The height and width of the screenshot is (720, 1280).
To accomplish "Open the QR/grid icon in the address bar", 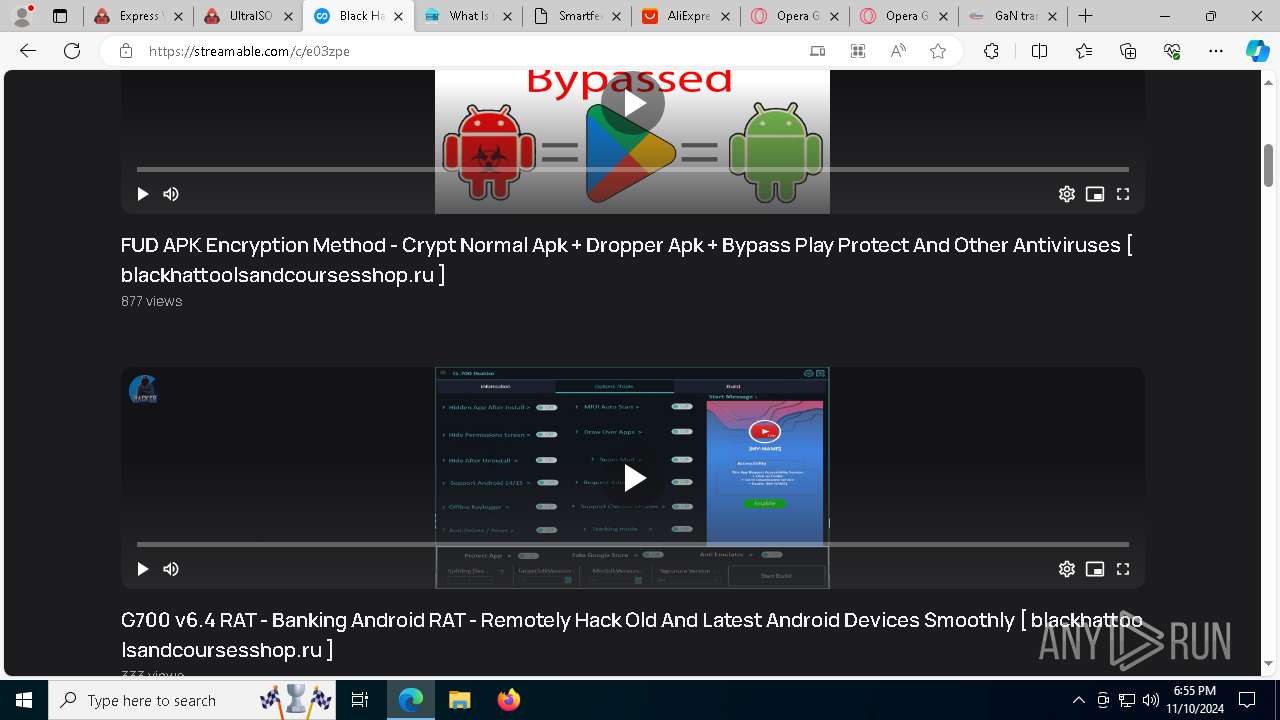I will pyautogui.click(x=857, y=51).
